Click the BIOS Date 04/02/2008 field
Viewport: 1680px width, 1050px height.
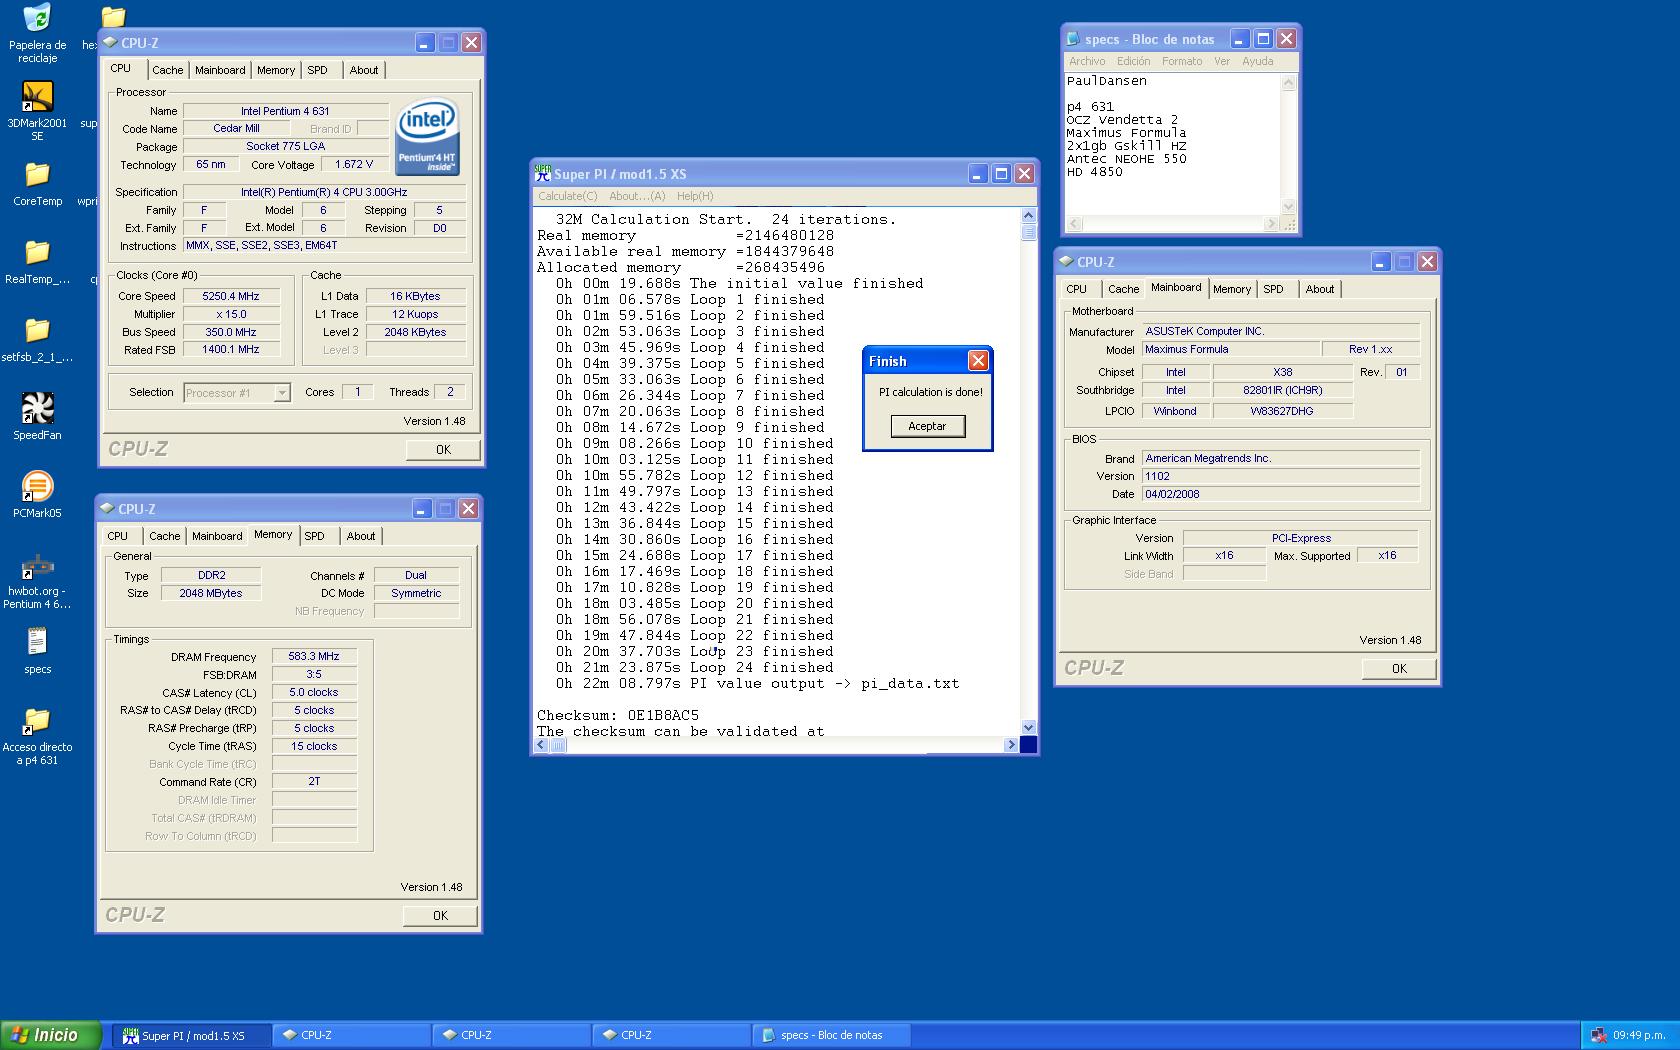1281,494
